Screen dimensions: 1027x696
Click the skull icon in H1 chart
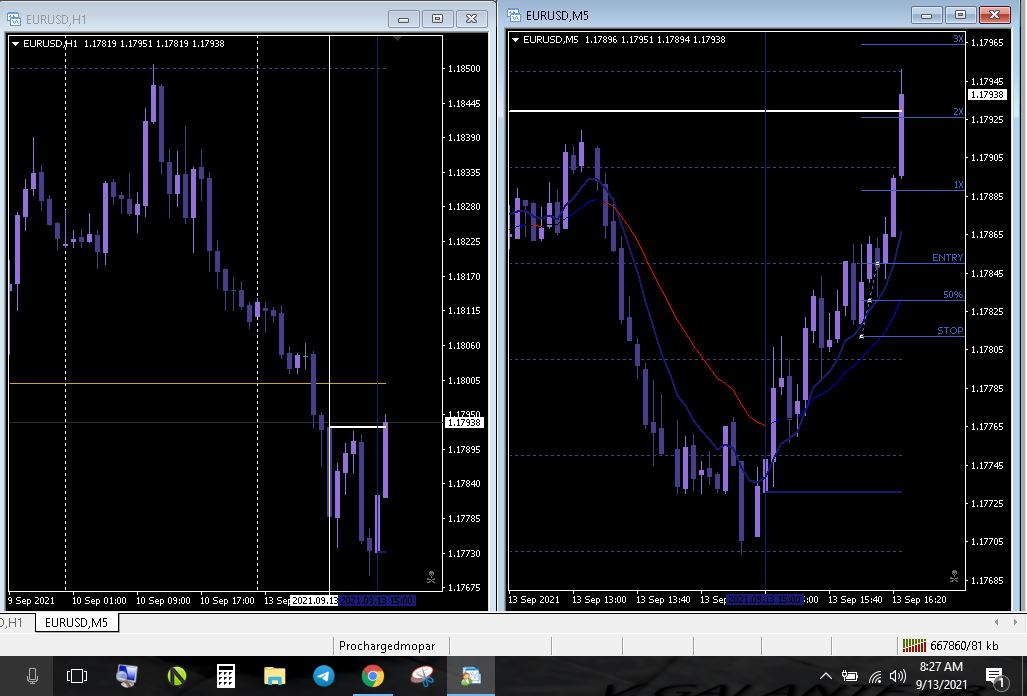(431, 577)
